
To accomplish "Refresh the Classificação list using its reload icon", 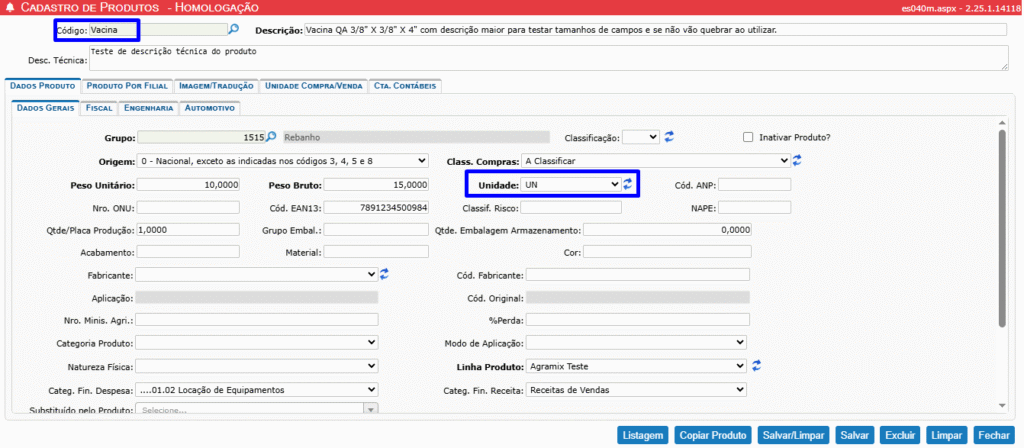I will 670,137.
